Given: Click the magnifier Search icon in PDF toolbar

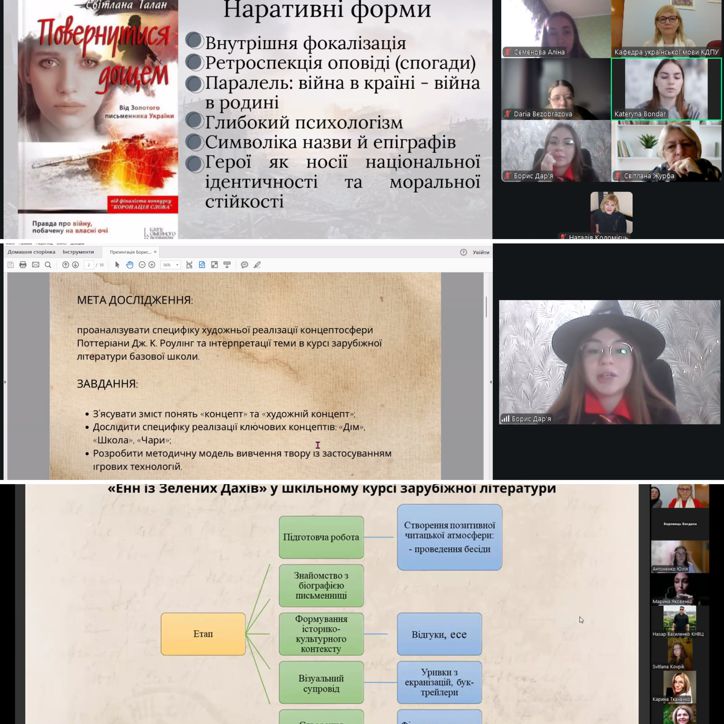Looking at the screenshot, I should click(48, 265).
